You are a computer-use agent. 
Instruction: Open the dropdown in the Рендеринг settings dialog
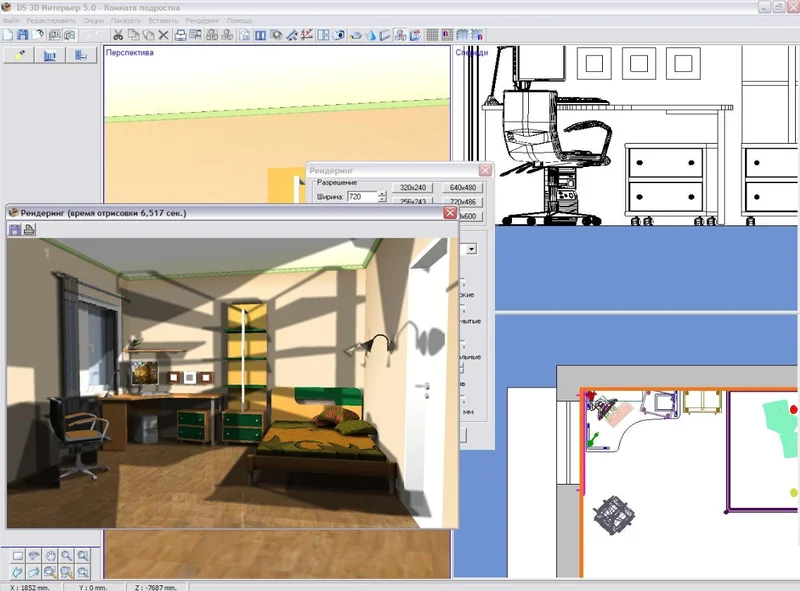coord(471,249)
